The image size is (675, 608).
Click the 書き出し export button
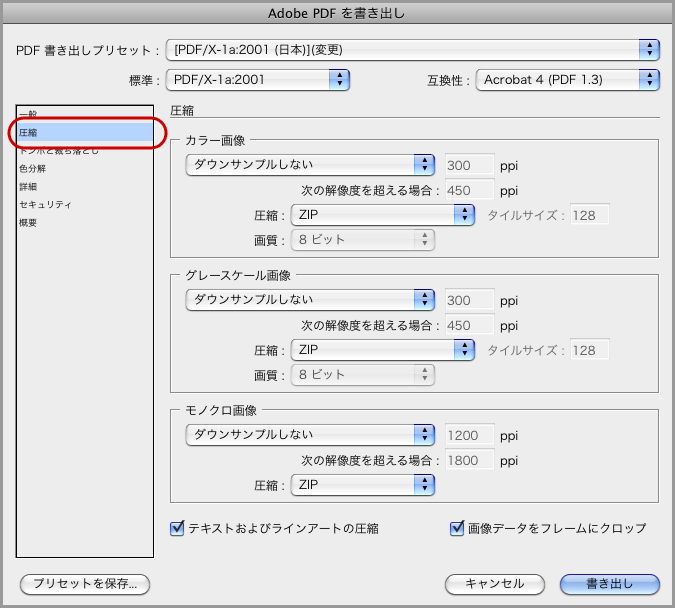pos(610,584)
